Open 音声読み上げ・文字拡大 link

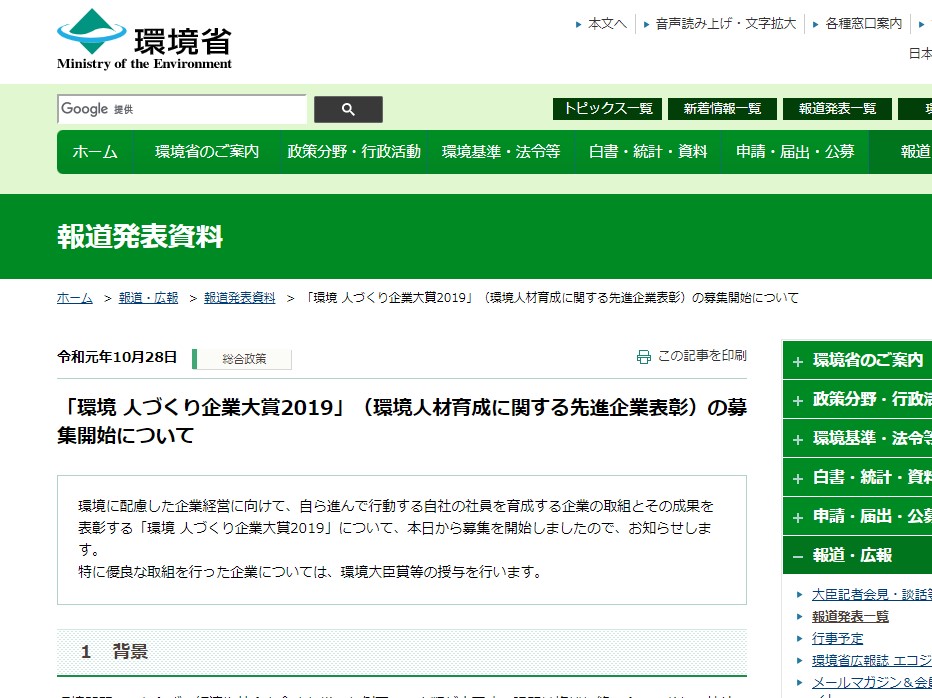tap(725, 23)
